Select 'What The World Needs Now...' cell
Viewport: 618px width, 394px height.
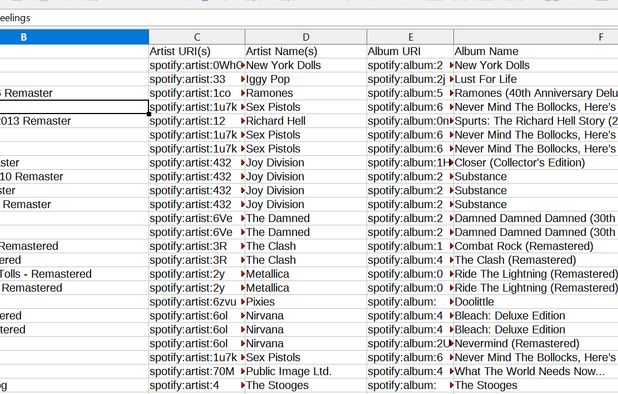[536, 372]
